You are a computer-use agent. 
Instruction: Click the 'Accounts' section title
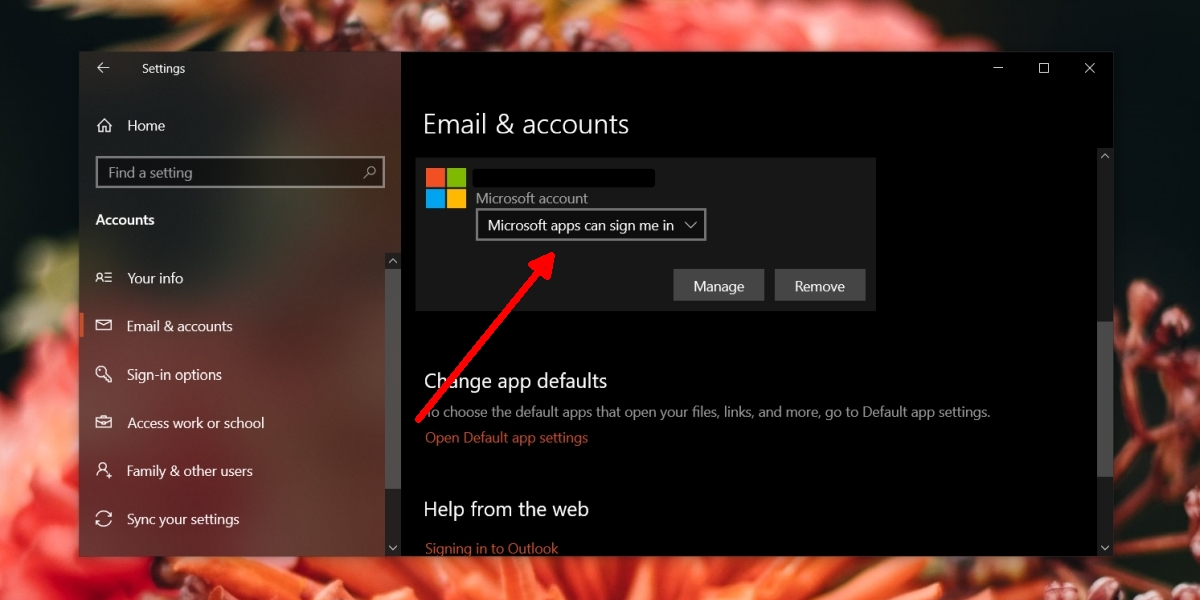pos(125,220)
